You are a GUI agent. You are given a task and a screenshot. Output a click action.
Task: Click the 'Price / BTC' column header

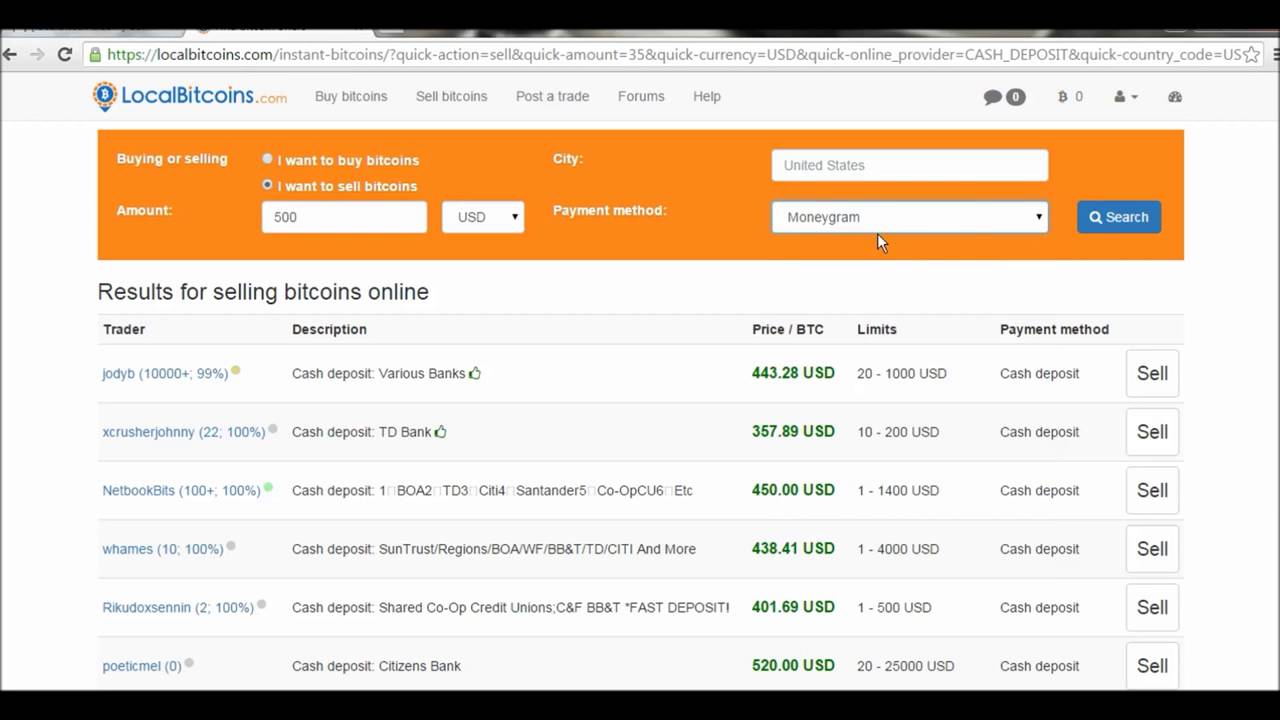click(x=788, y=329)
